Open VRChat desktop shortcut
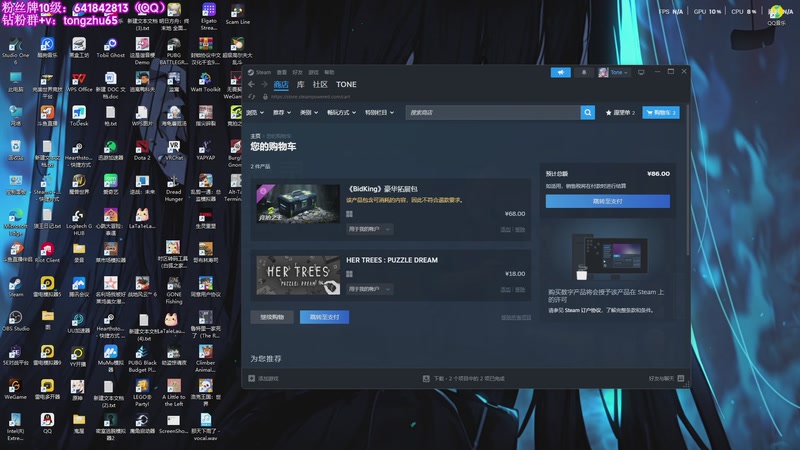This screenshot has width=800, height=450. 173,151
